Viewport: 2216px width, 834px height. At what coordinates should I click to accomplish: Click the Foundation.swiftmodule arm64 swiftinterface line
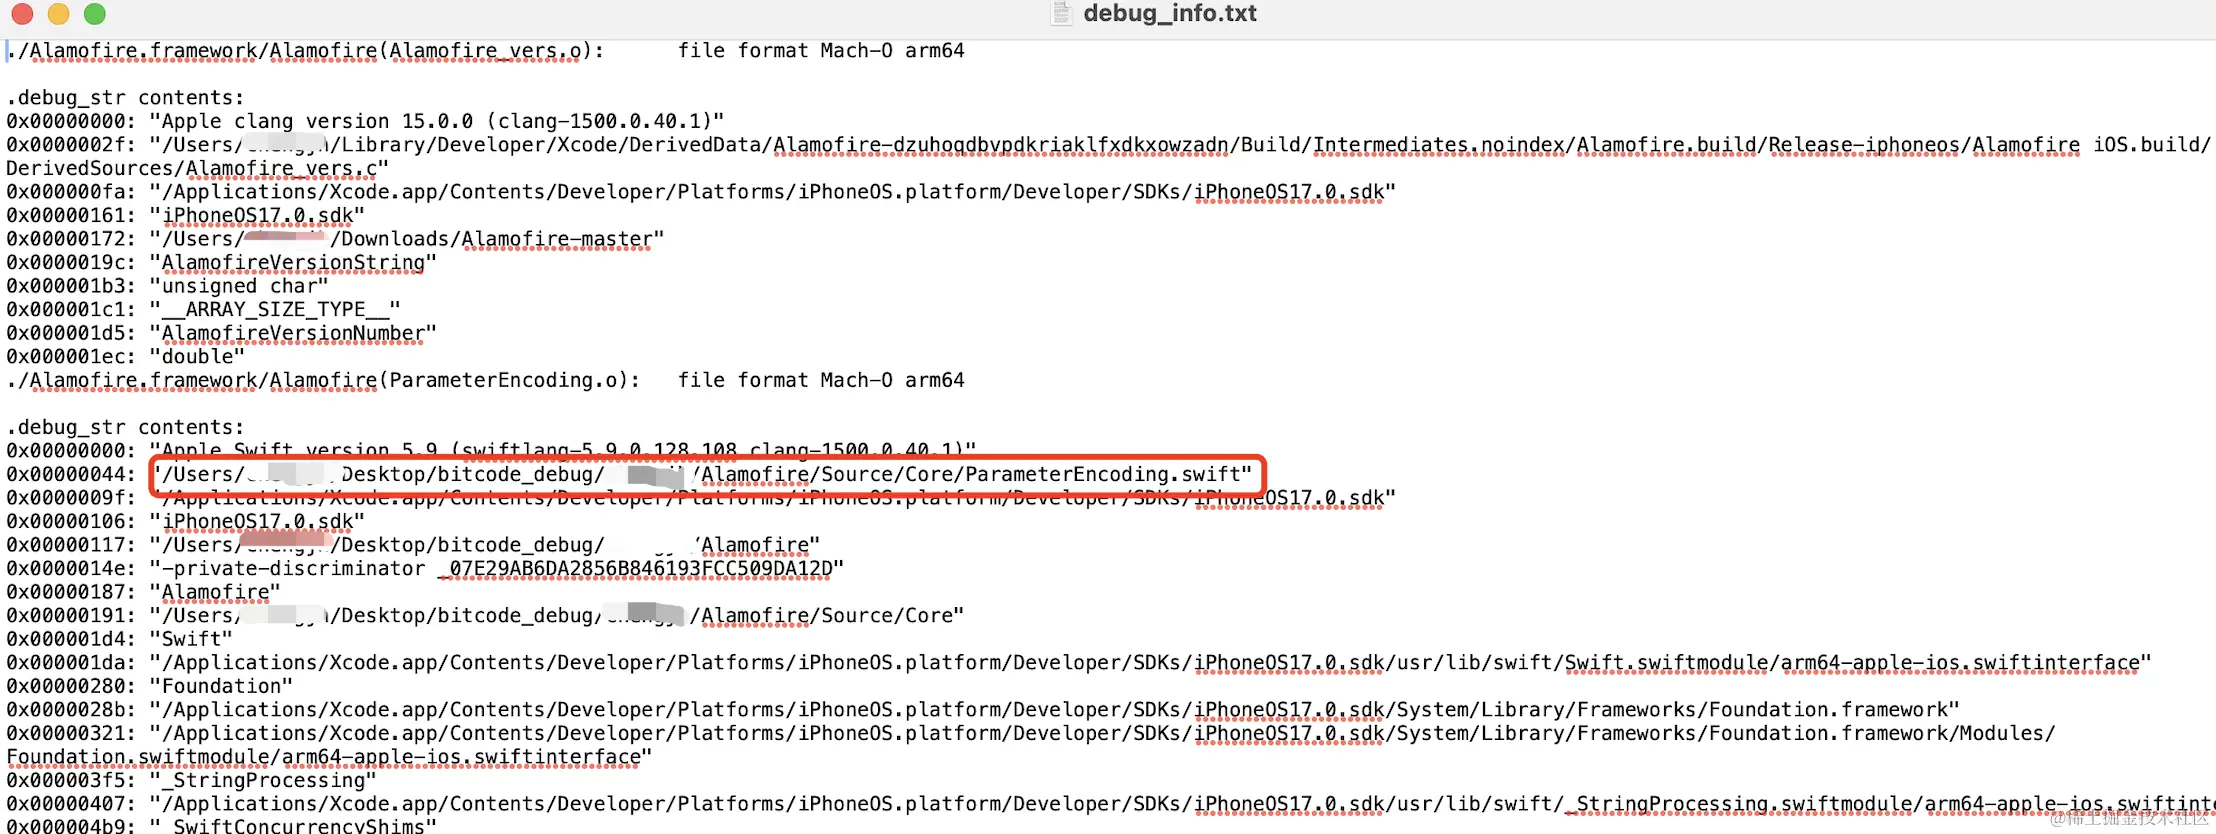point(329,757)
